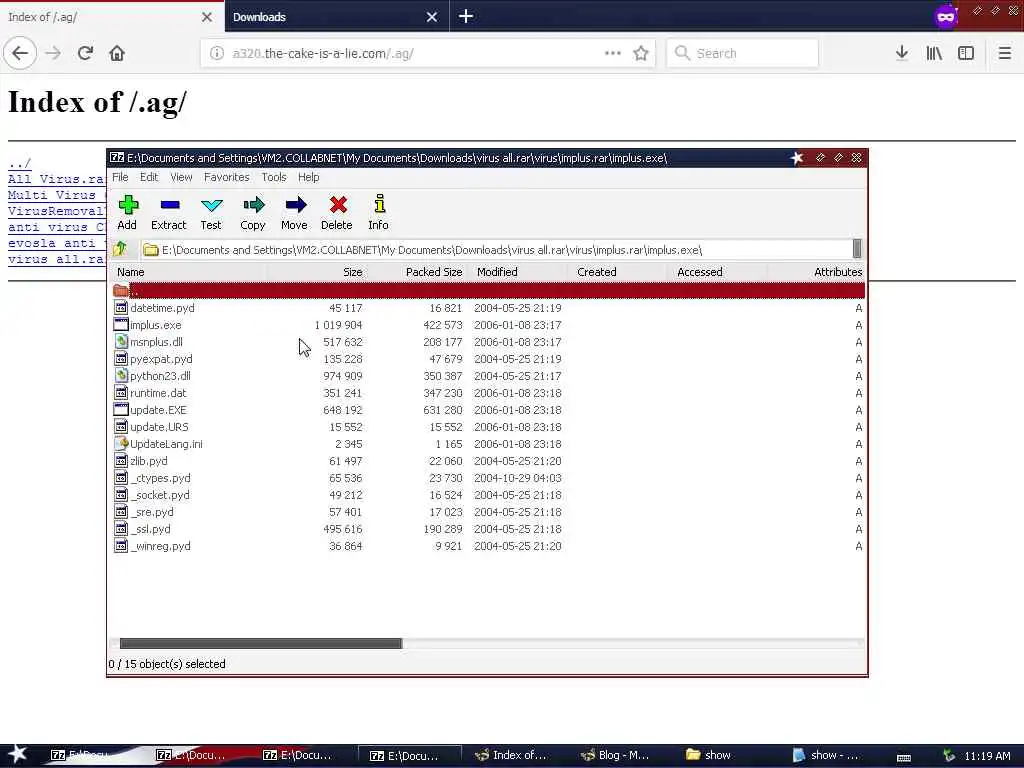Click the Multi Virus link on web page
1024x768 pixels.
pyautogui.click(x=57, y=195)
